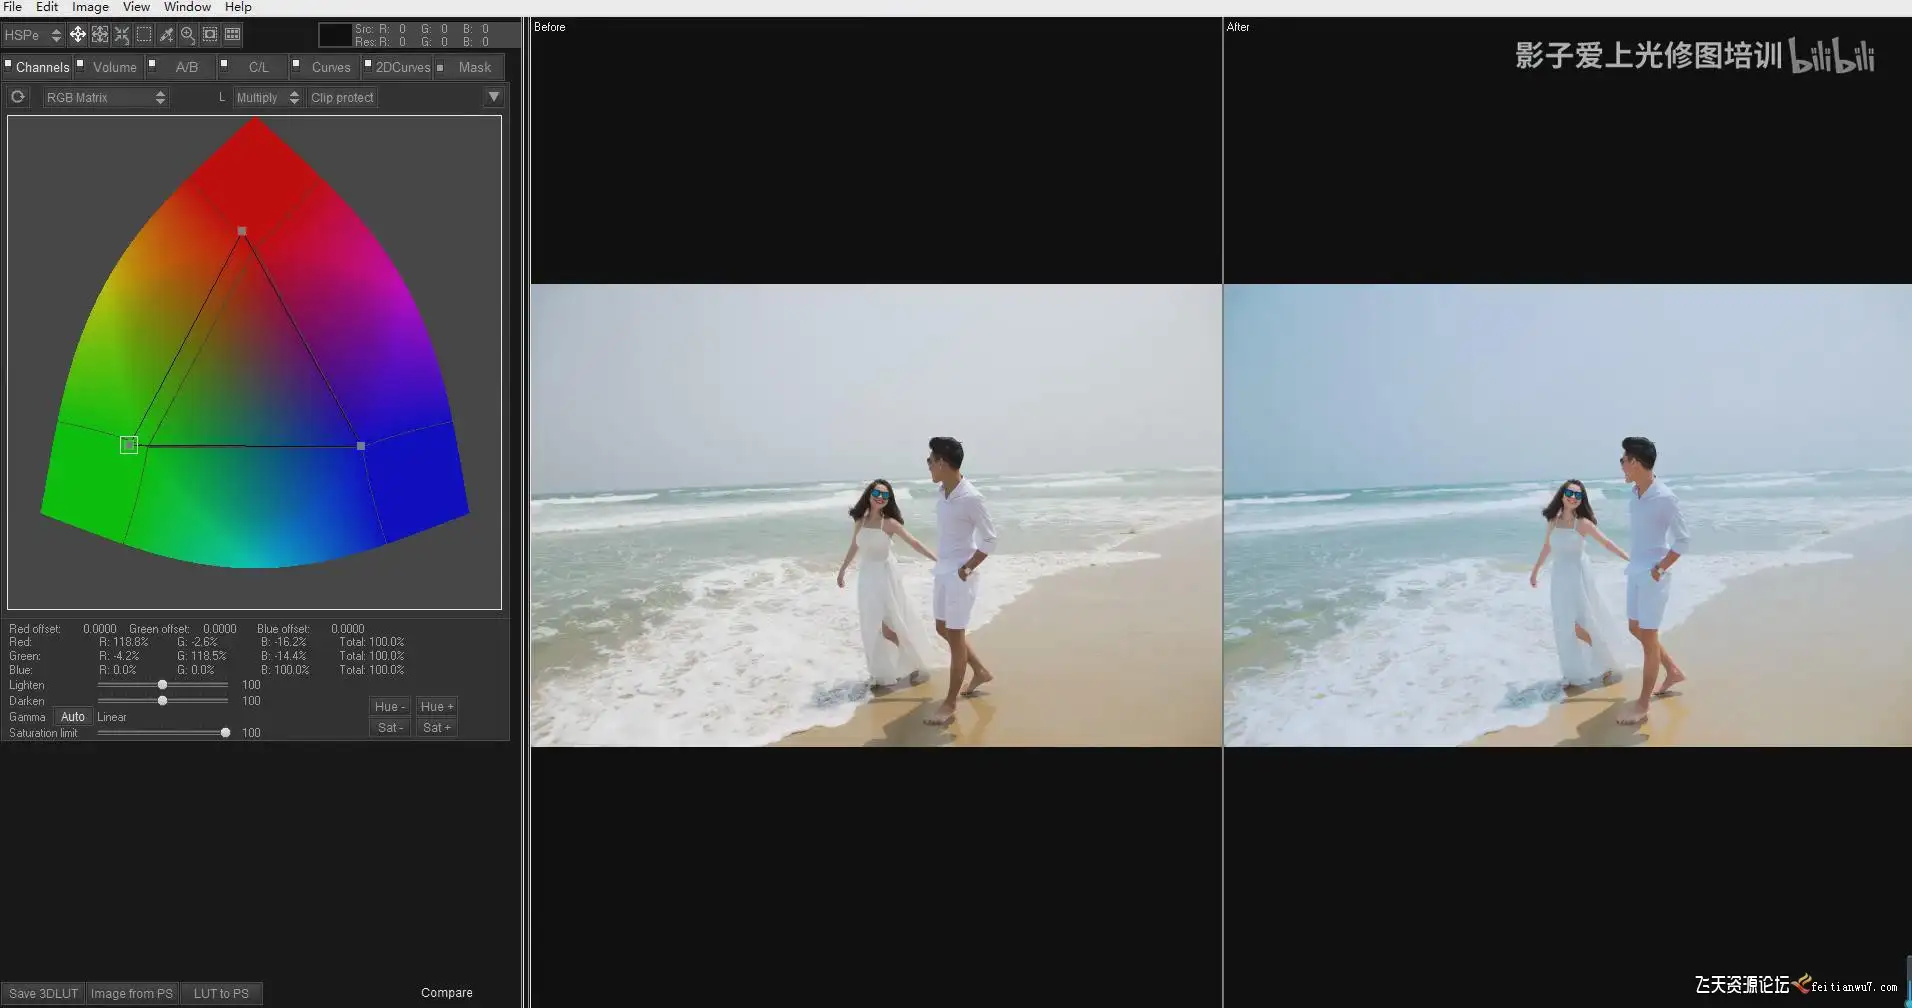Click the Blue offset 0.0000 value
1912x1008 pixels.
[348, 629]
